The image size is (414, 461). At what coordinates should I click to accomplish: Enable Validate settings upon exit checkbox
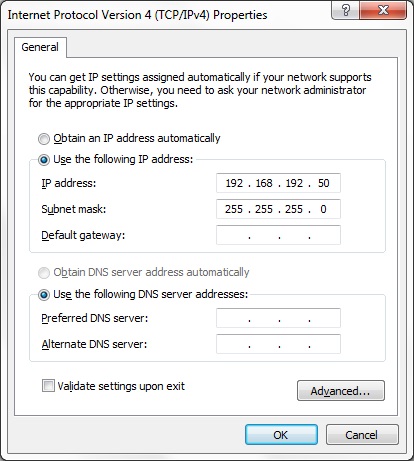[48, 386]
